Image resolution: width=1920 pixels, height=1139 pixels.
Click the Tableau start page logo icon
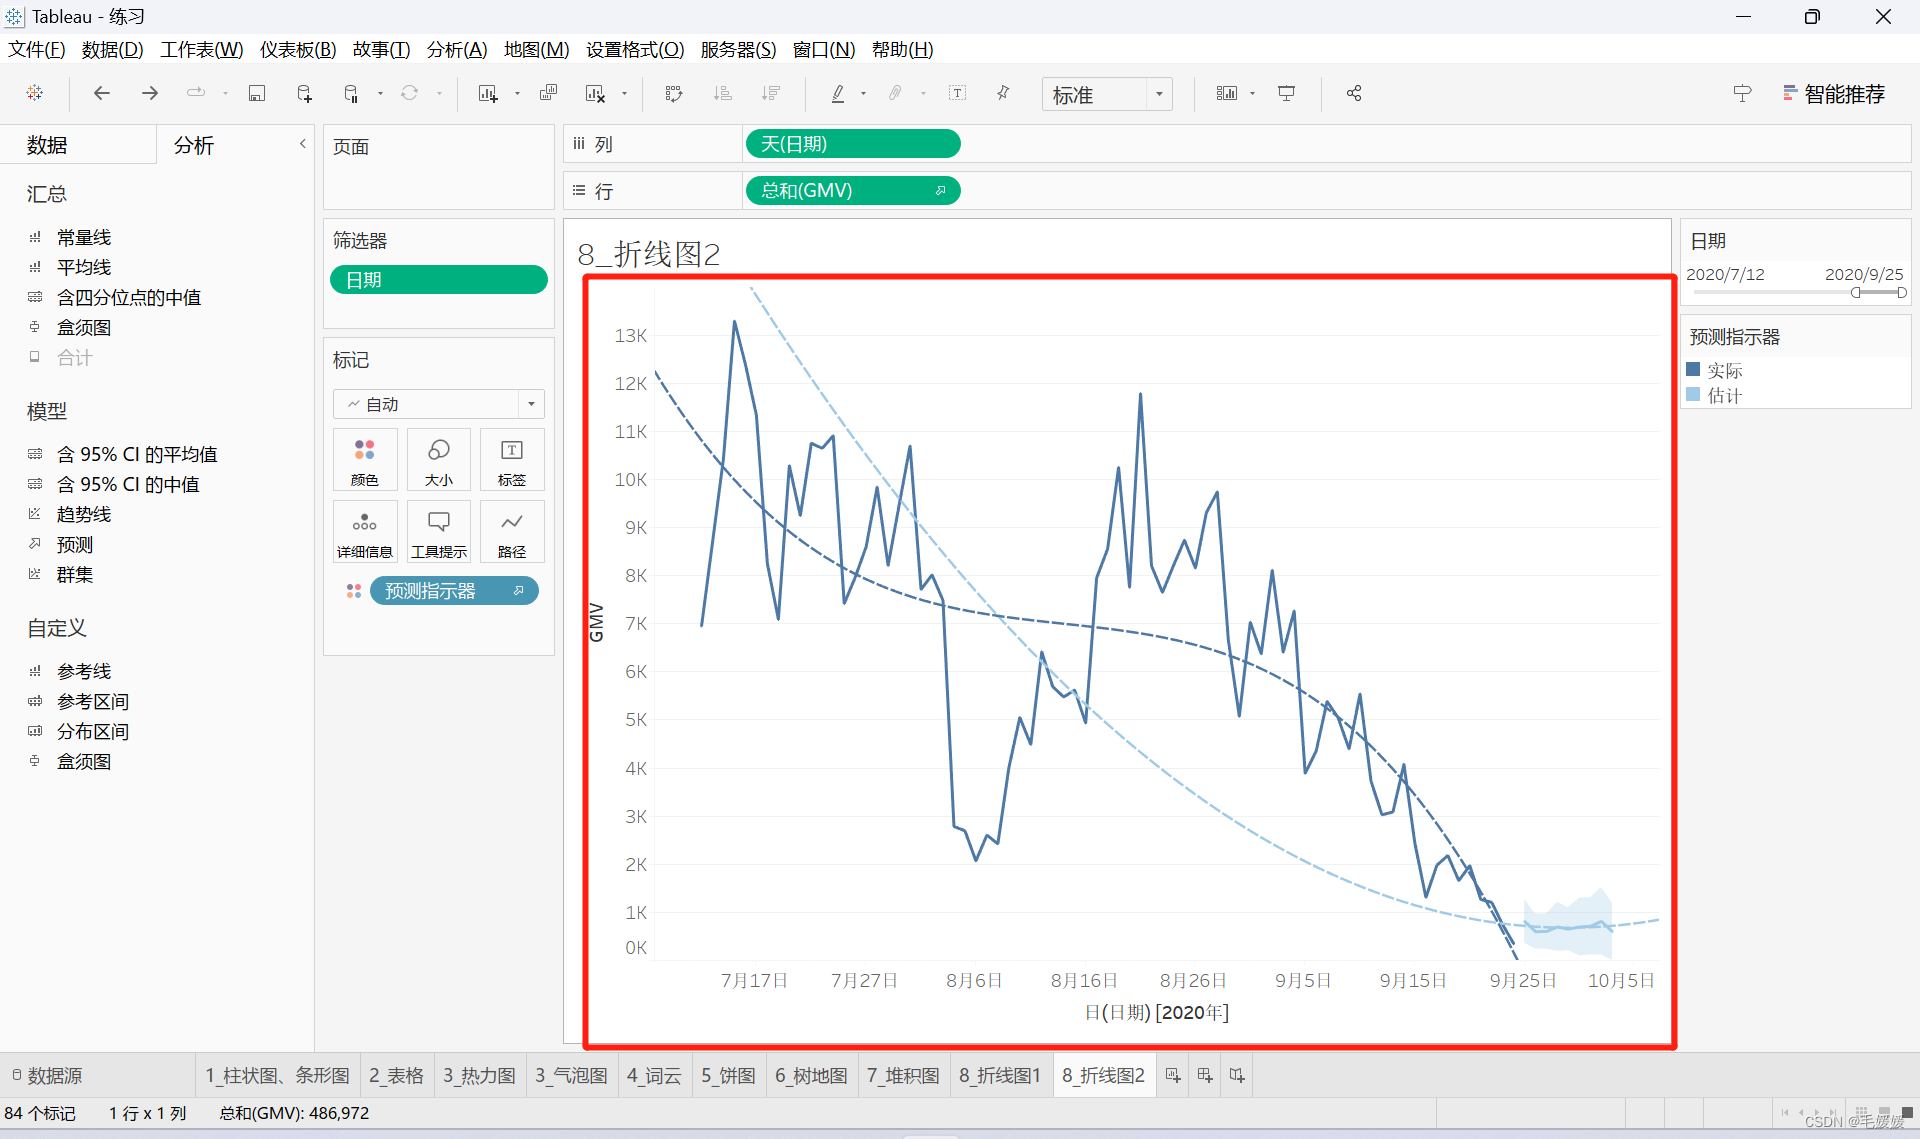click(35, 93)
